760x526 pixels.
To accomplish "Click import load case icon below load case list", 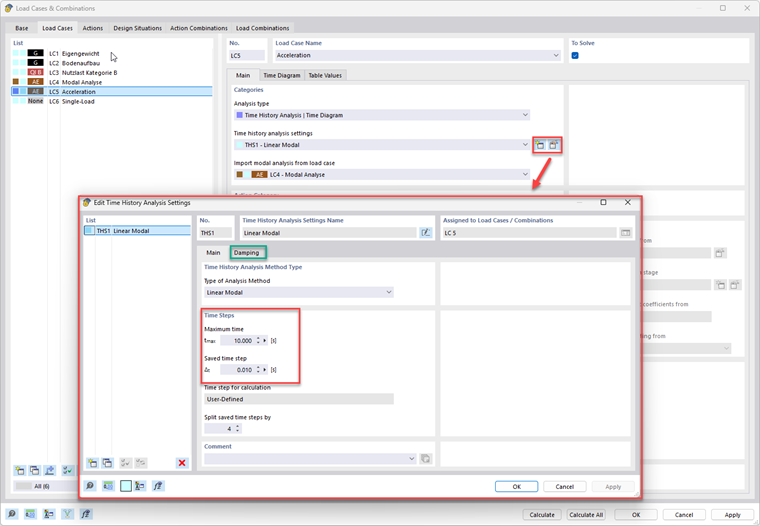I will (49, 470).
